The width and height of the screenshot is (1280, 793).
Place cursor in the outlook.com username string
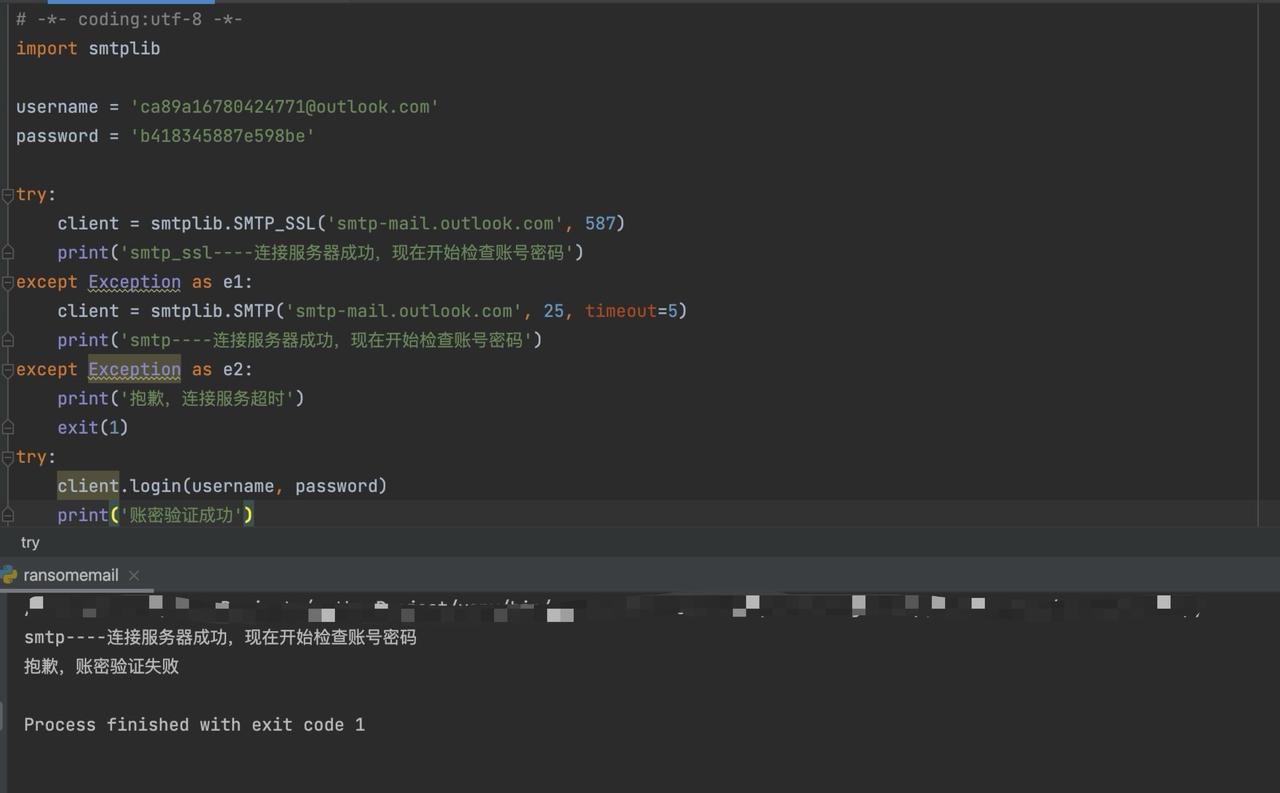tap(285, 107)
